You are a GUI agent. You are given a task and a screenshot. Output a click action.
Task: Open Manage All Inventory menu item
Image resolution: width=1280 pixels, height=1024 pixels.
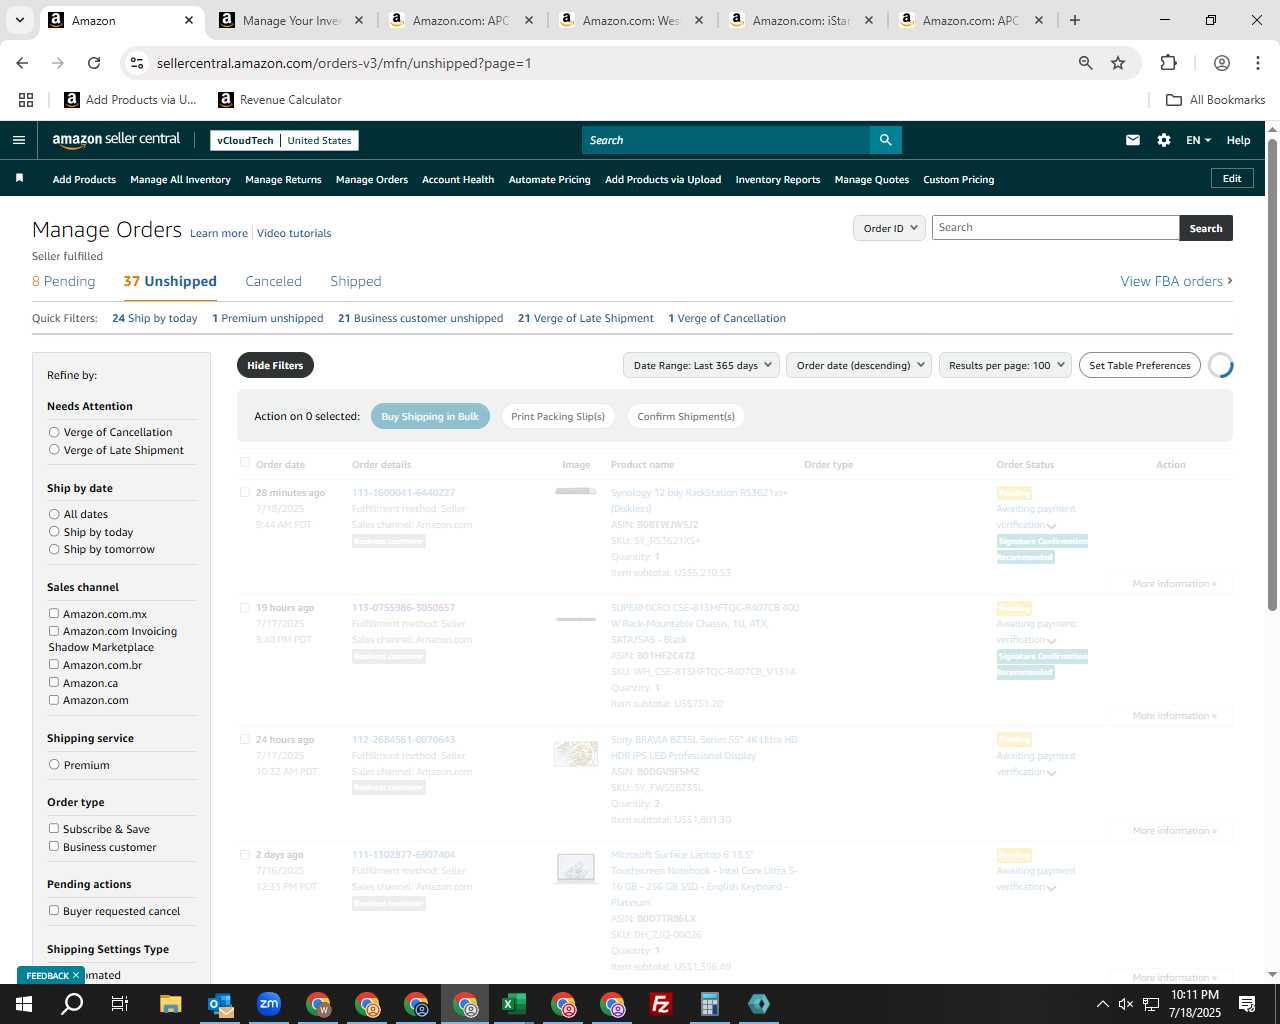[180, 179]
